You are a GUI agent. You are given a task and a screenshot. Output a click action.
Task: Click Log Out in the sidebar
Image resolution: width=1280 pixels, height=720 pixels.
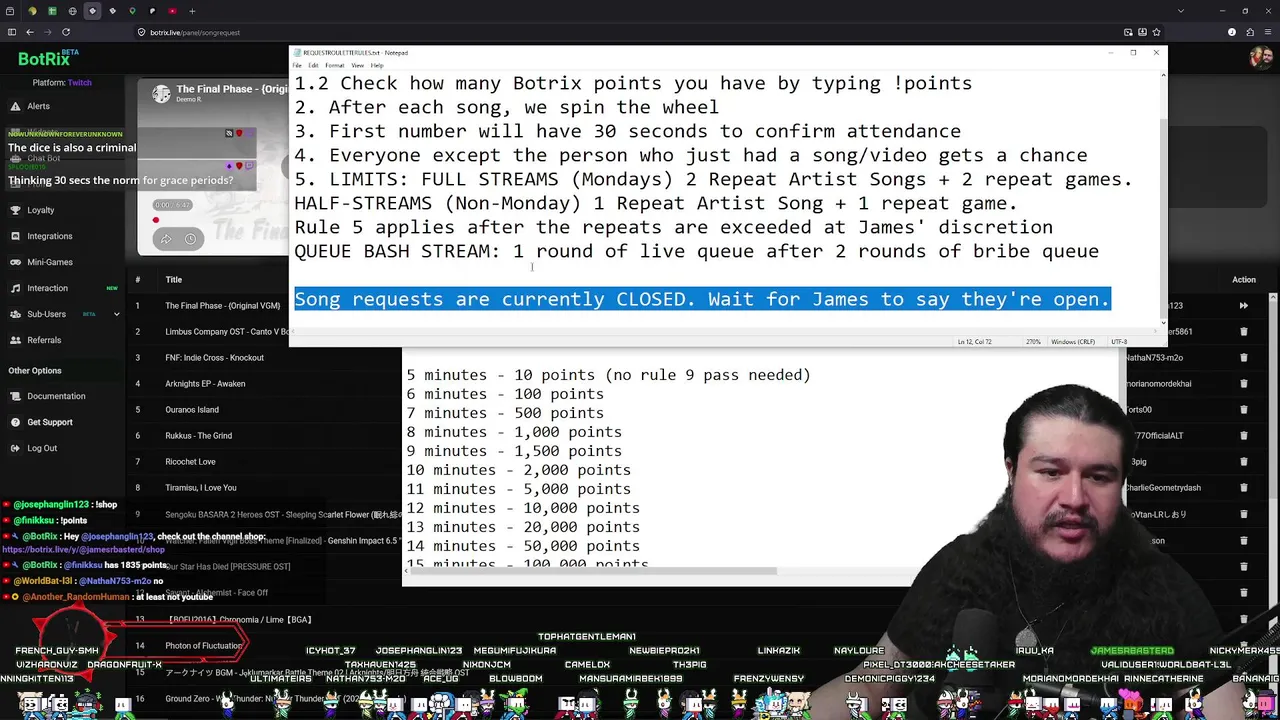point(42,448)
